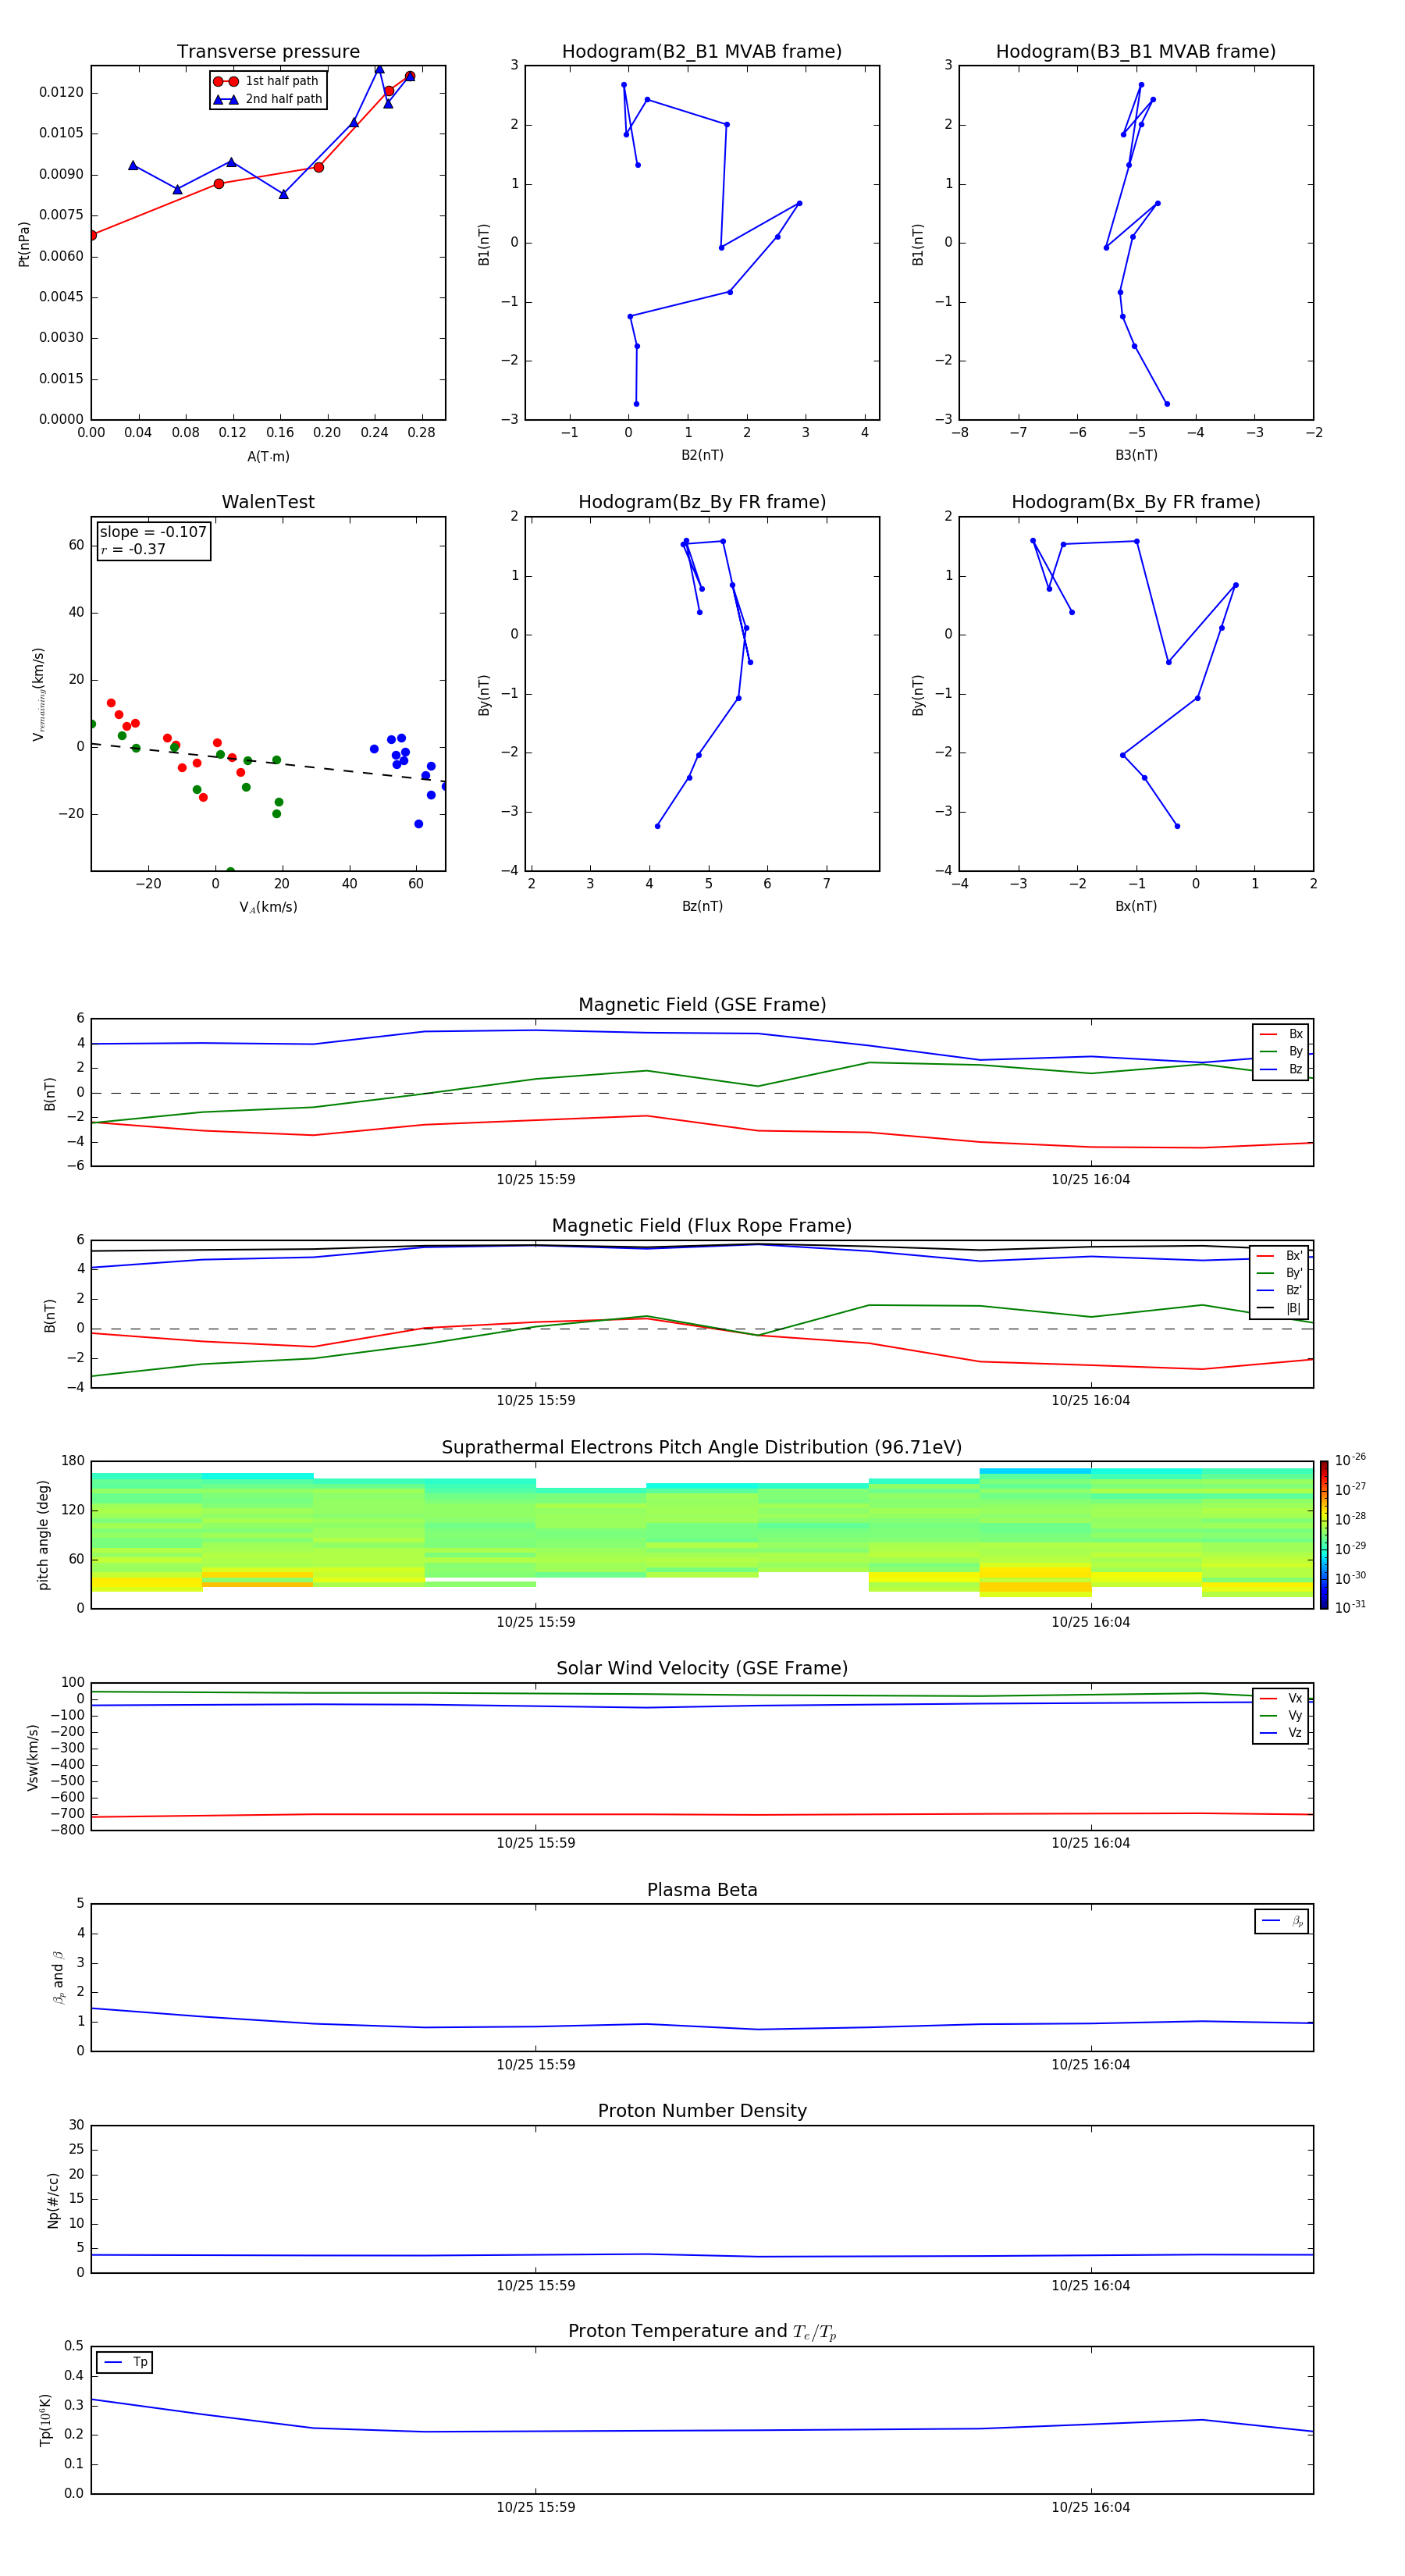Screen dimensions: 1405x2576
Task: Click 'Pt(nPa)' axis label
Action: coord(24,244)
